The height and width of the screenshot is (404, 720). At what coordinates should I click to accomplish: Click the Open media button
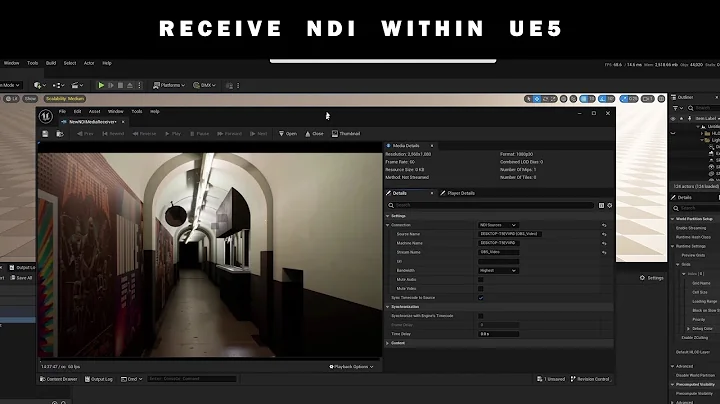point(288,134)
